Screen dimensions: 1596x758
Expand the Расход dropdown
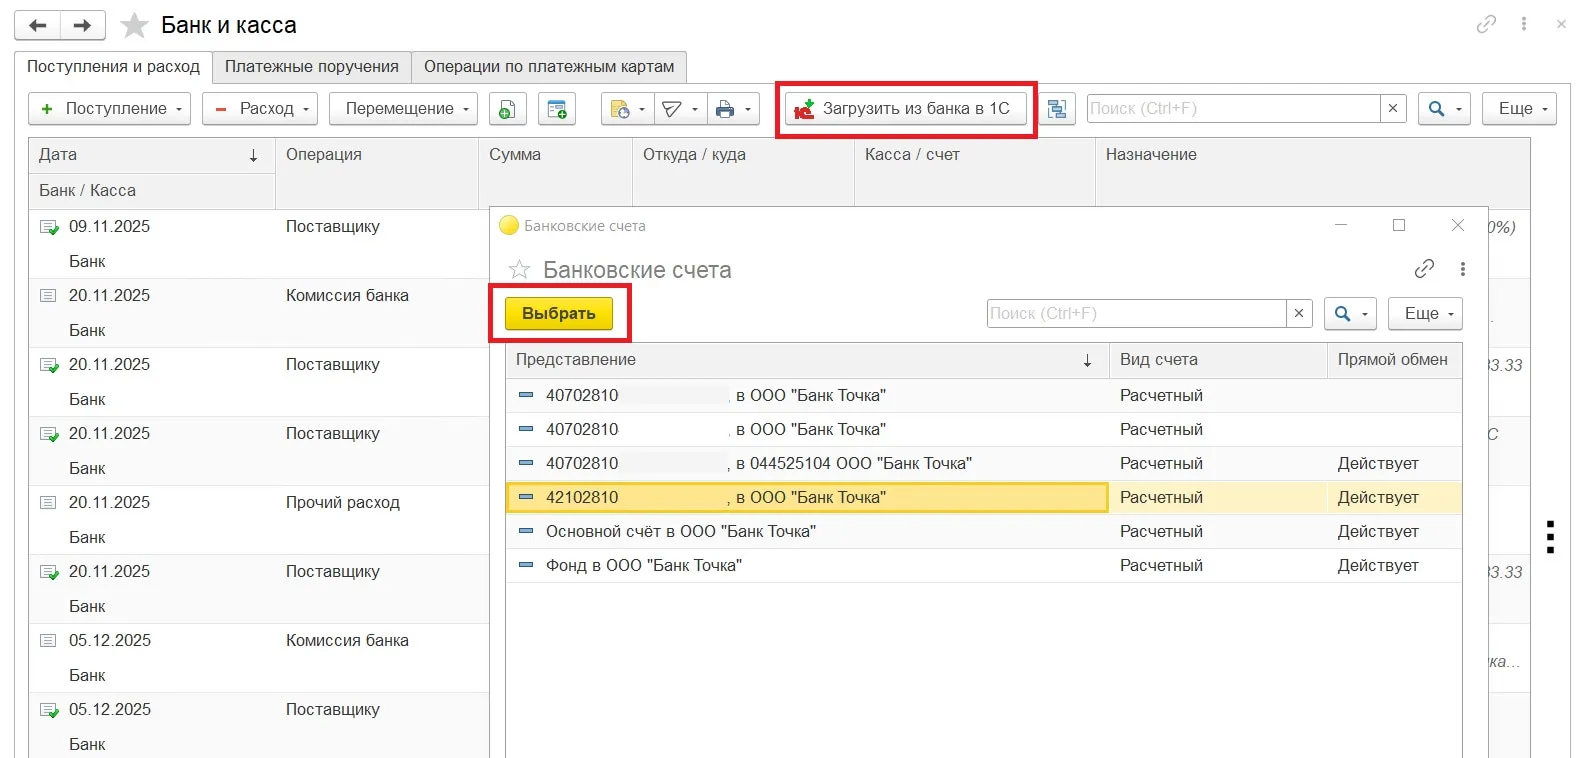click(260, 109)
